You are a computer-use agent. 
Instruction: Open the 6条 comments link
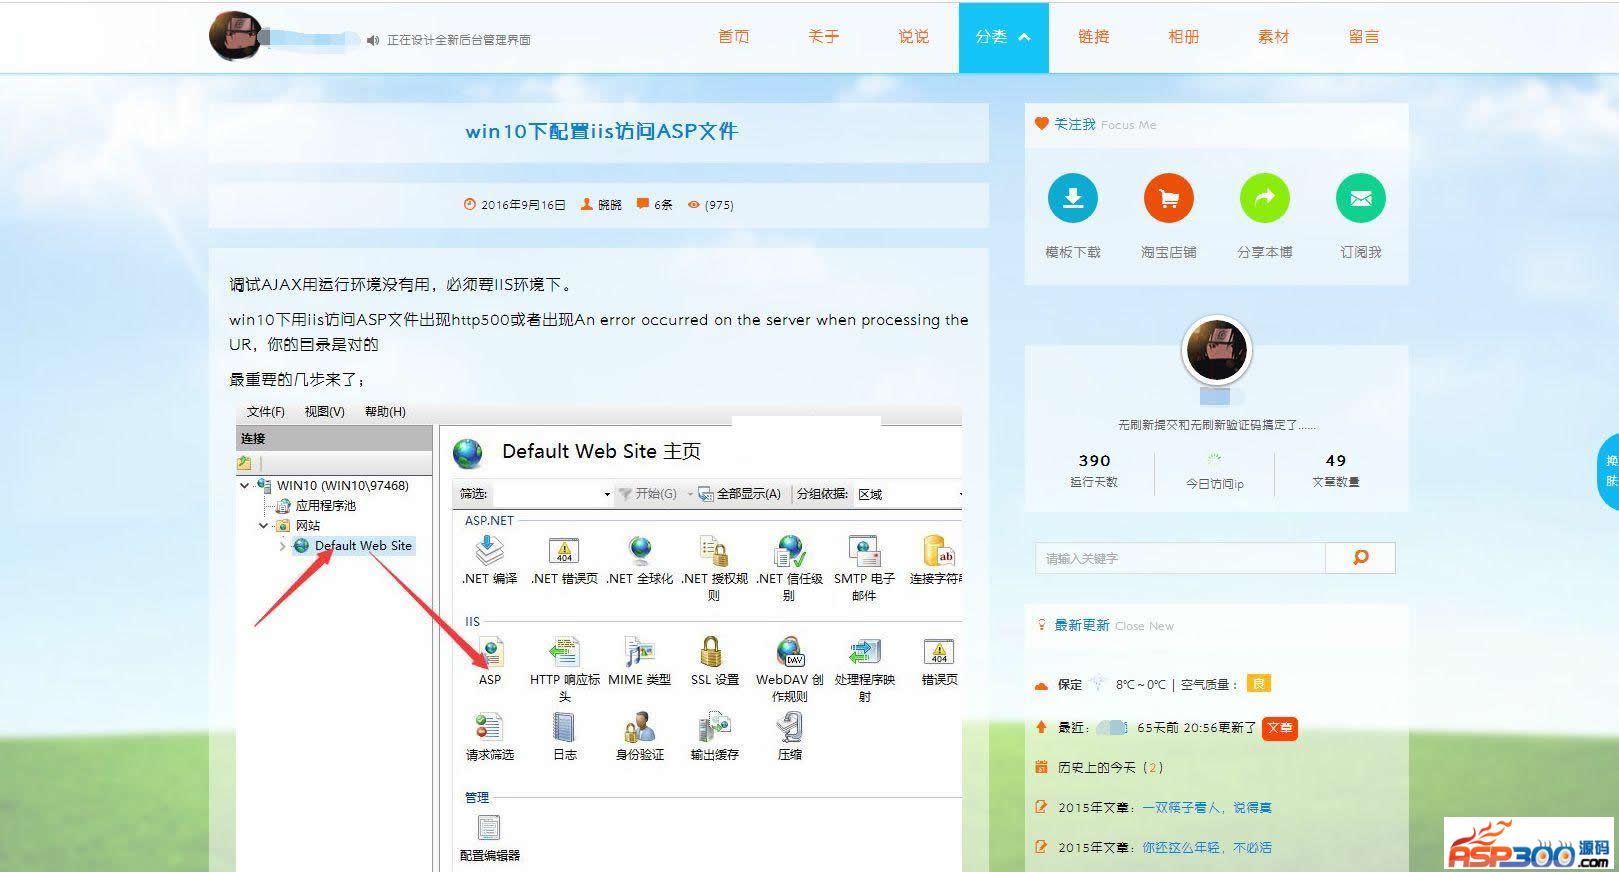(663, 205)
